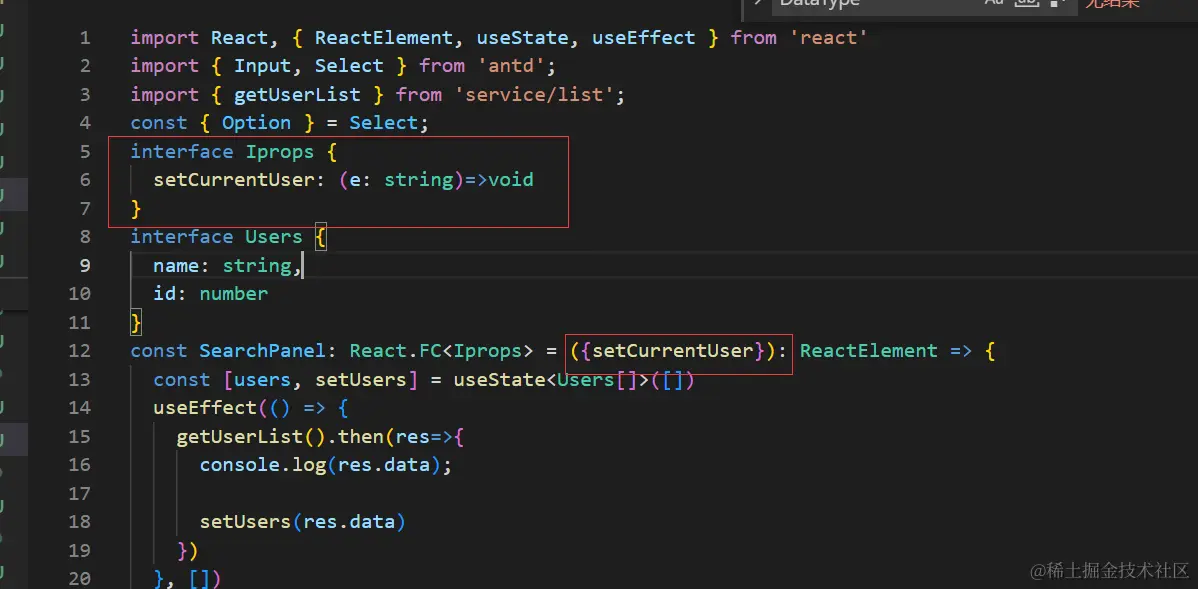Click 'then' on line 15
1198x589 pixels.
[361, 436]
